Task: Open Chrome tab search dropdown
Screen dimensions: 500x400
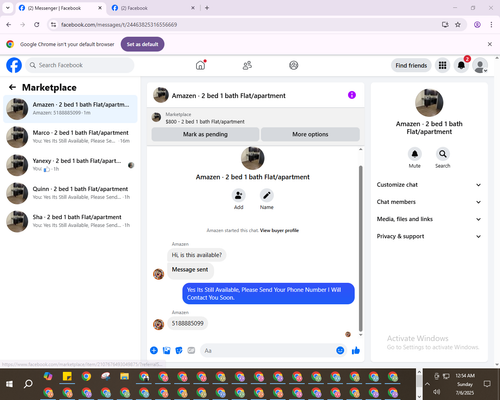Action: pyautogui.click(x=8, y=8)
